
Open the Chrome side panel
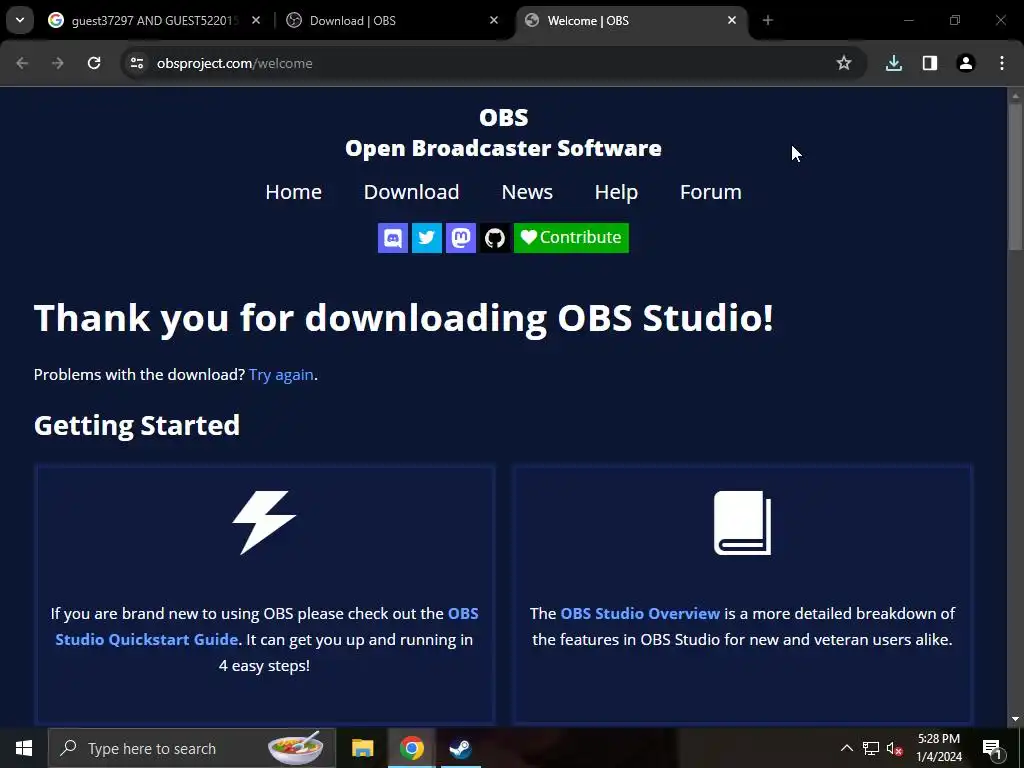(930, 63)
